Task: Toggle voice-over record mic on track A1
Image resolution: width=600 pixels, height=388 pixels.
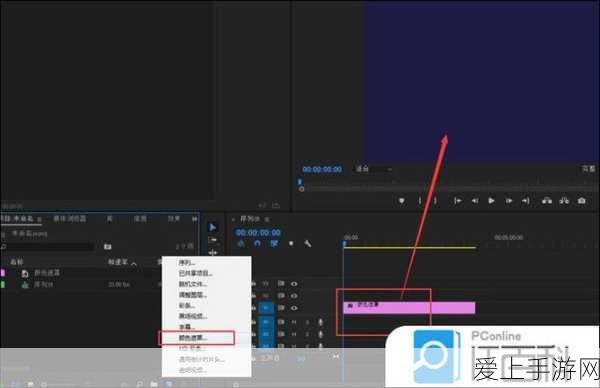Action: pyautogui.click(x=321, y=322)
